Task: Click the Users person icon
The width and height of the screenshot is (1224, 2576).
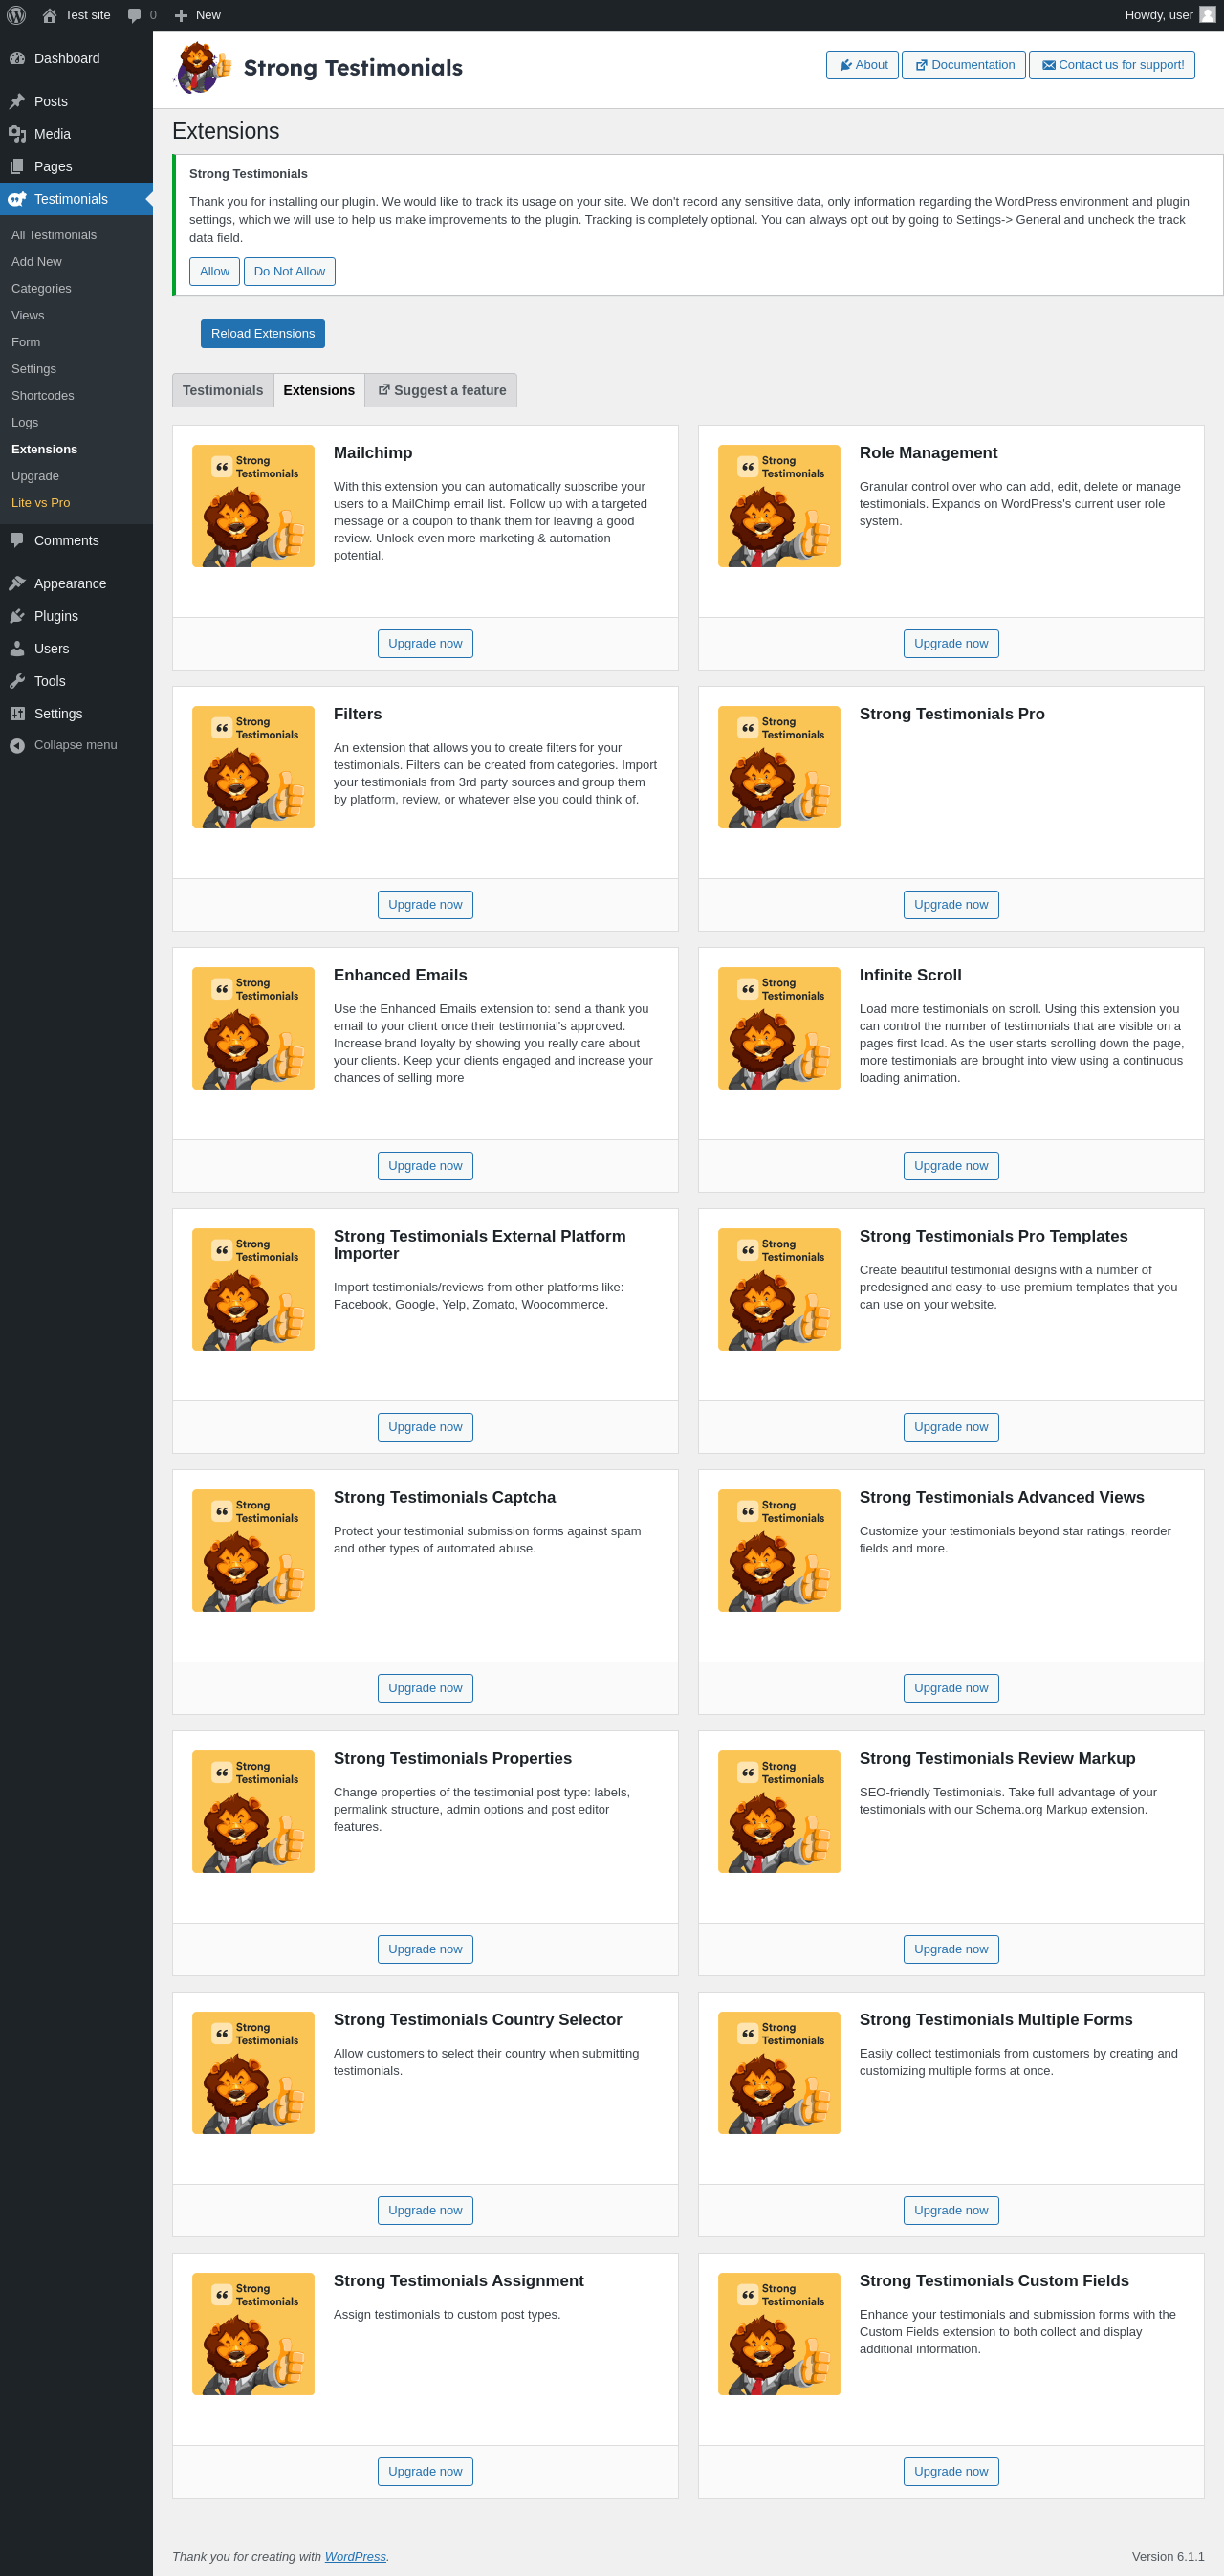Action: click(x=17, y=648)
